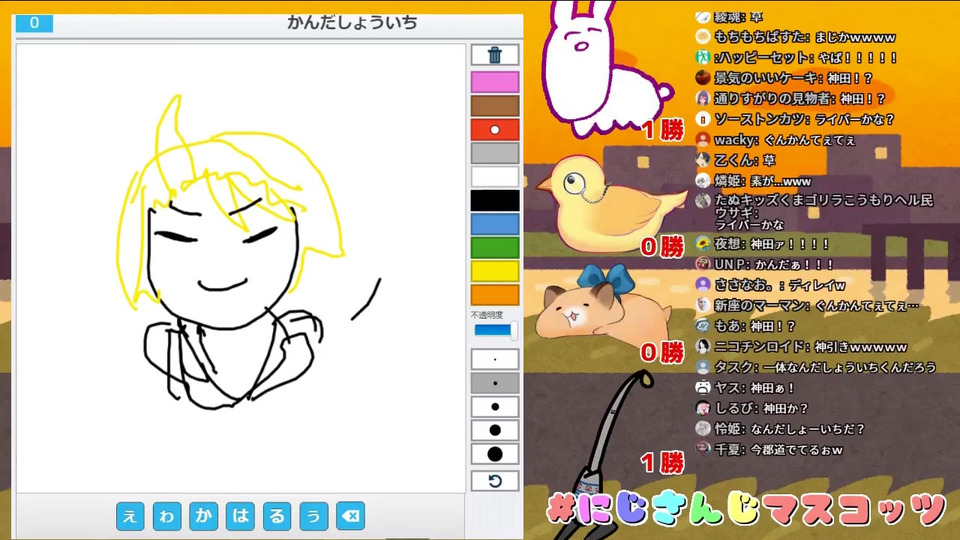Click chat message もあ: 神田！？

(746, 326)
